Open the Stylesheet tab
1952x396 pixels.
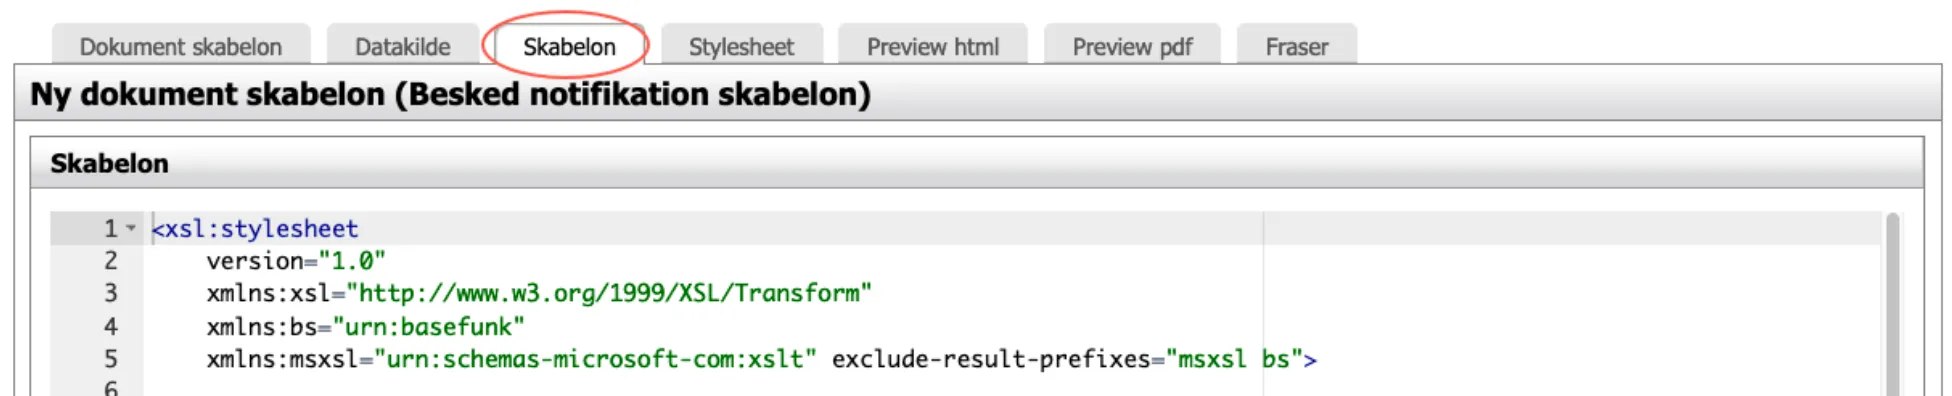pyautogui.click(x=741, y=46)
